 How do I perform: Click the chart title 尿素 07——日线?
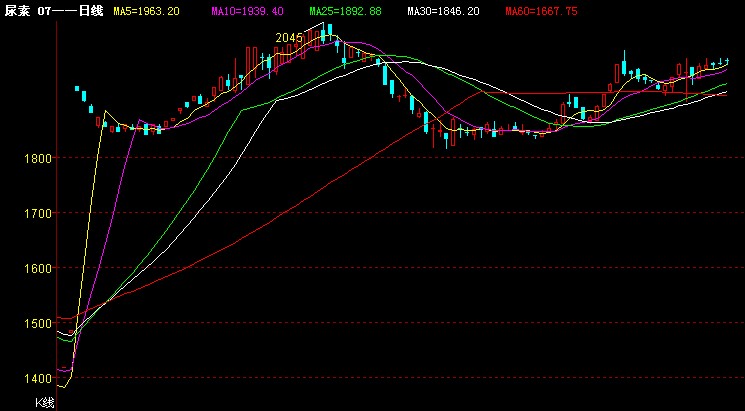(54, 11)
